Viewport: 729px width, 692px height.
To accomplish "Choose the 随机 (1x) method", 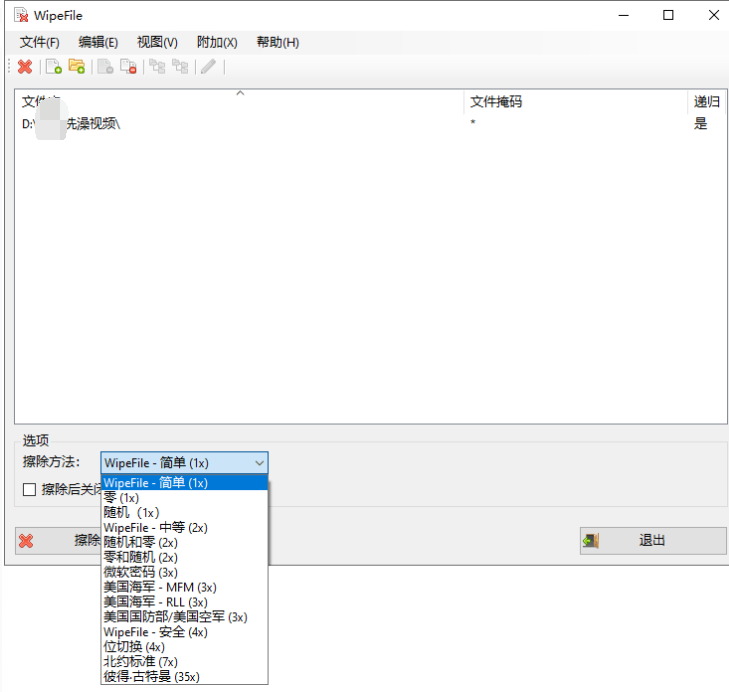I will pyautogui.click(x=184, y=512).
